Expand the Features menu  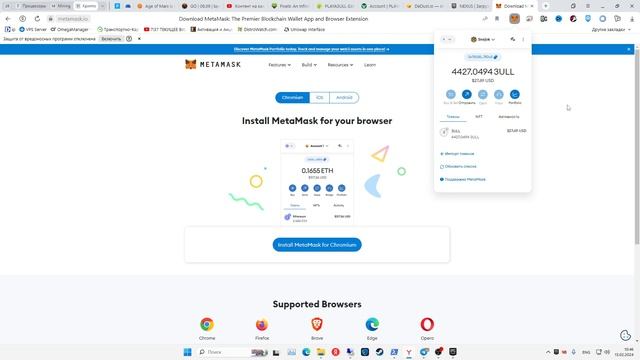tap(280, 65)
